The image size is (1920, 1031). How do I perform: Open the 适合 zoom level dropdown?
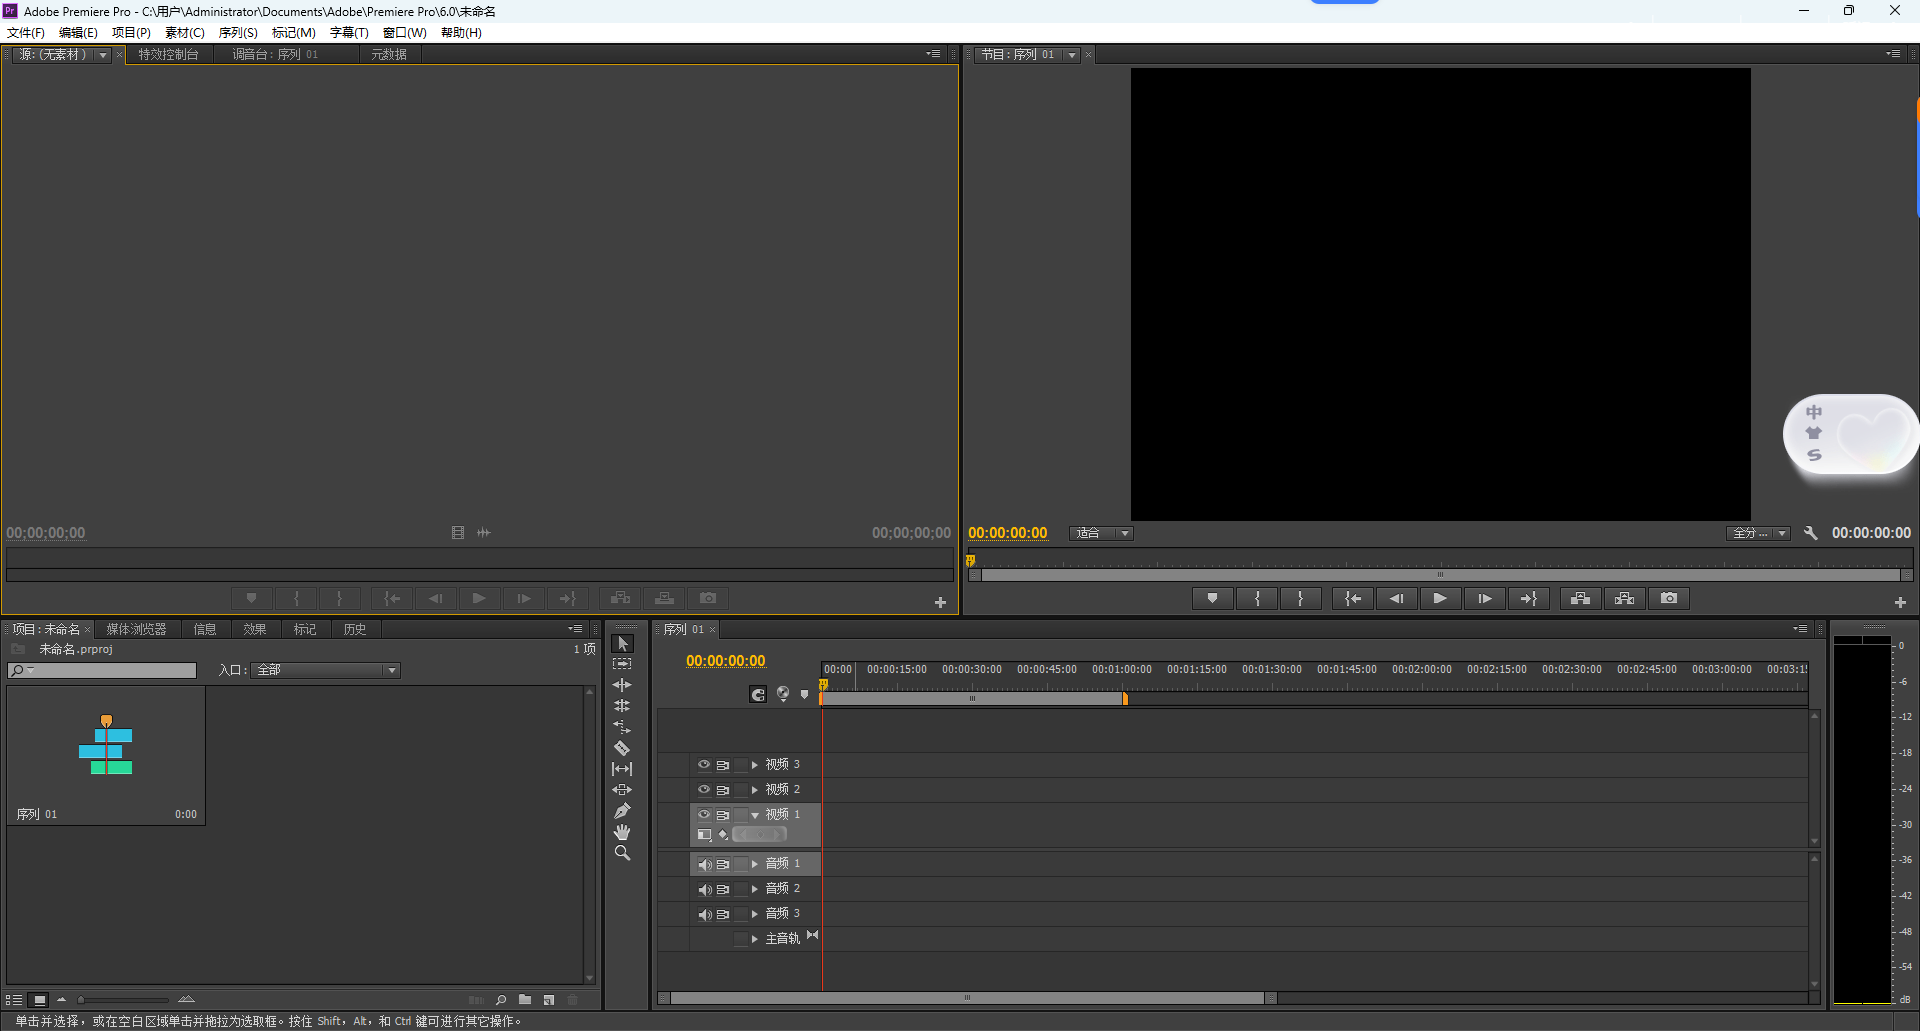[1100, 533]
